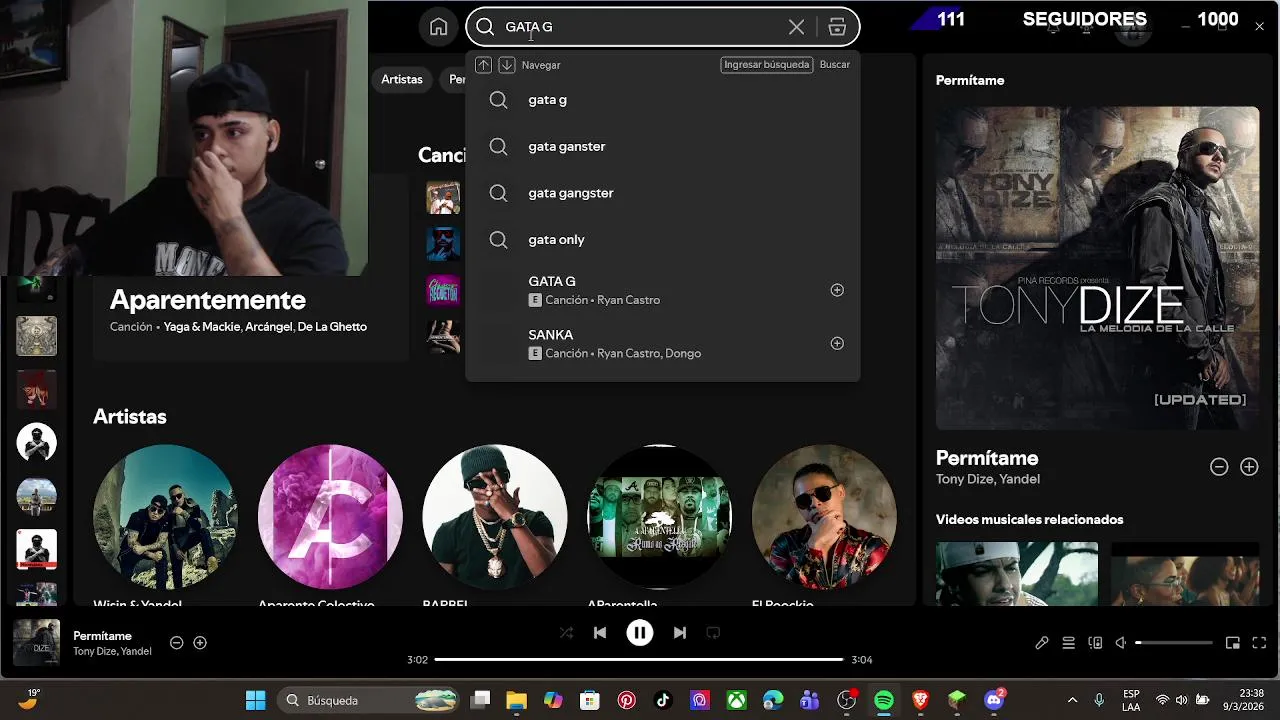Click Permítame song title in player bar
Viewport: 1280px width, 720px height.
pos(102,636)
